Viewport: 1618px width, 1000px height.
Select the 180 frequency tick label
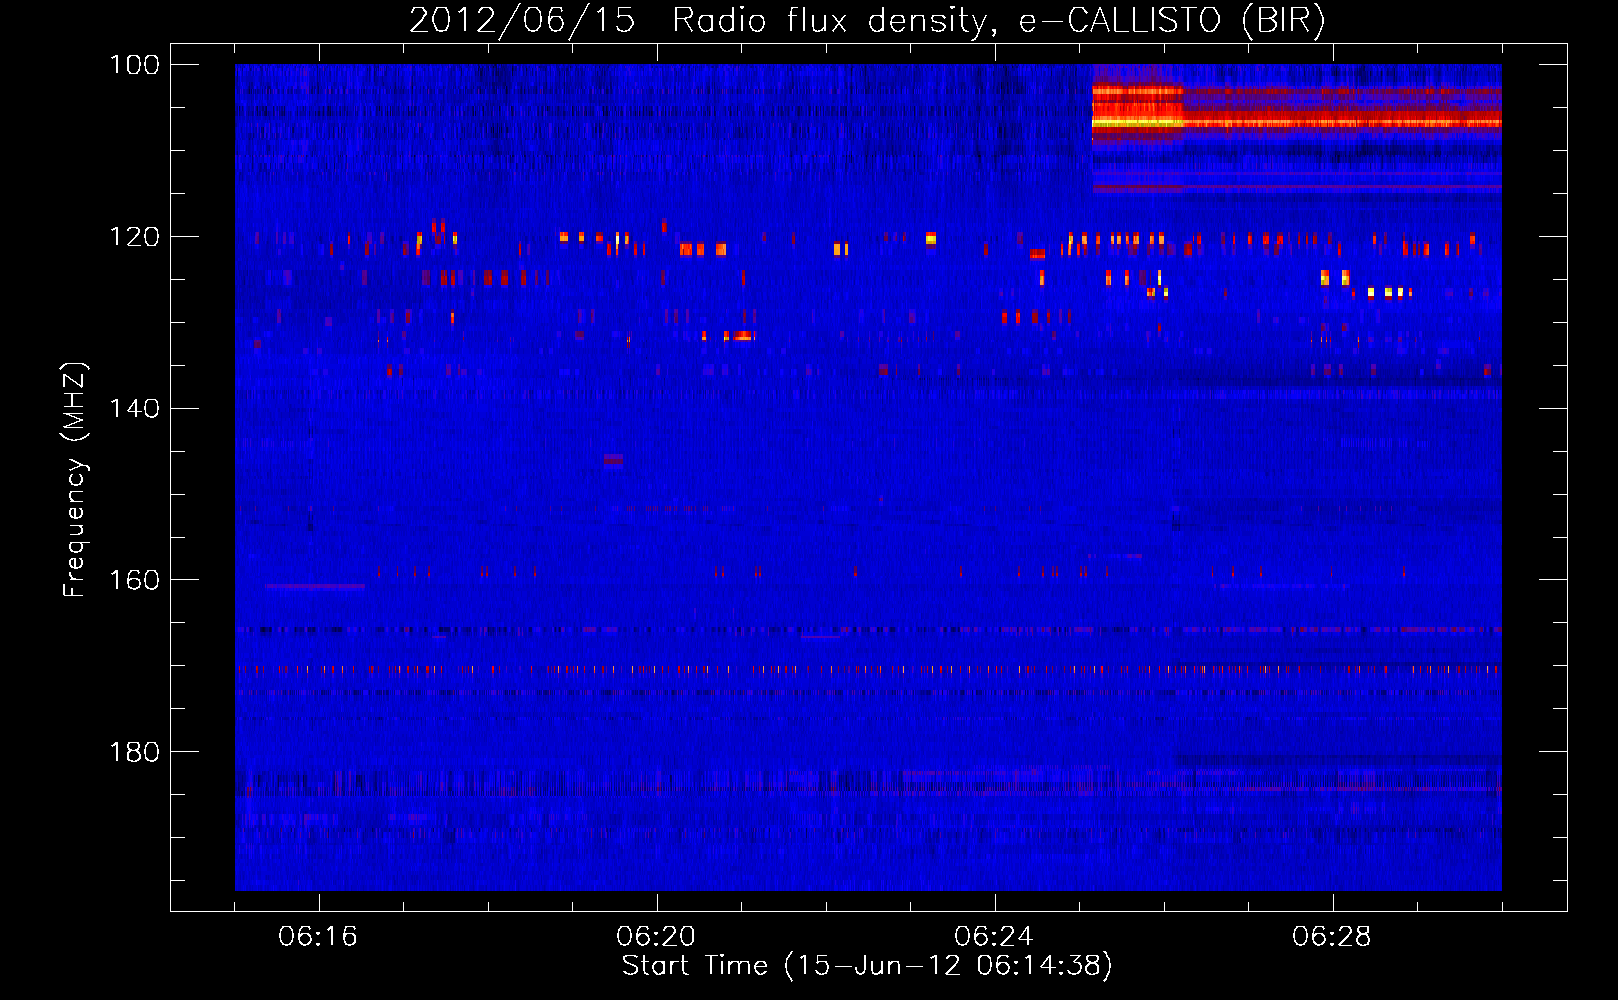tap(134, 752)
